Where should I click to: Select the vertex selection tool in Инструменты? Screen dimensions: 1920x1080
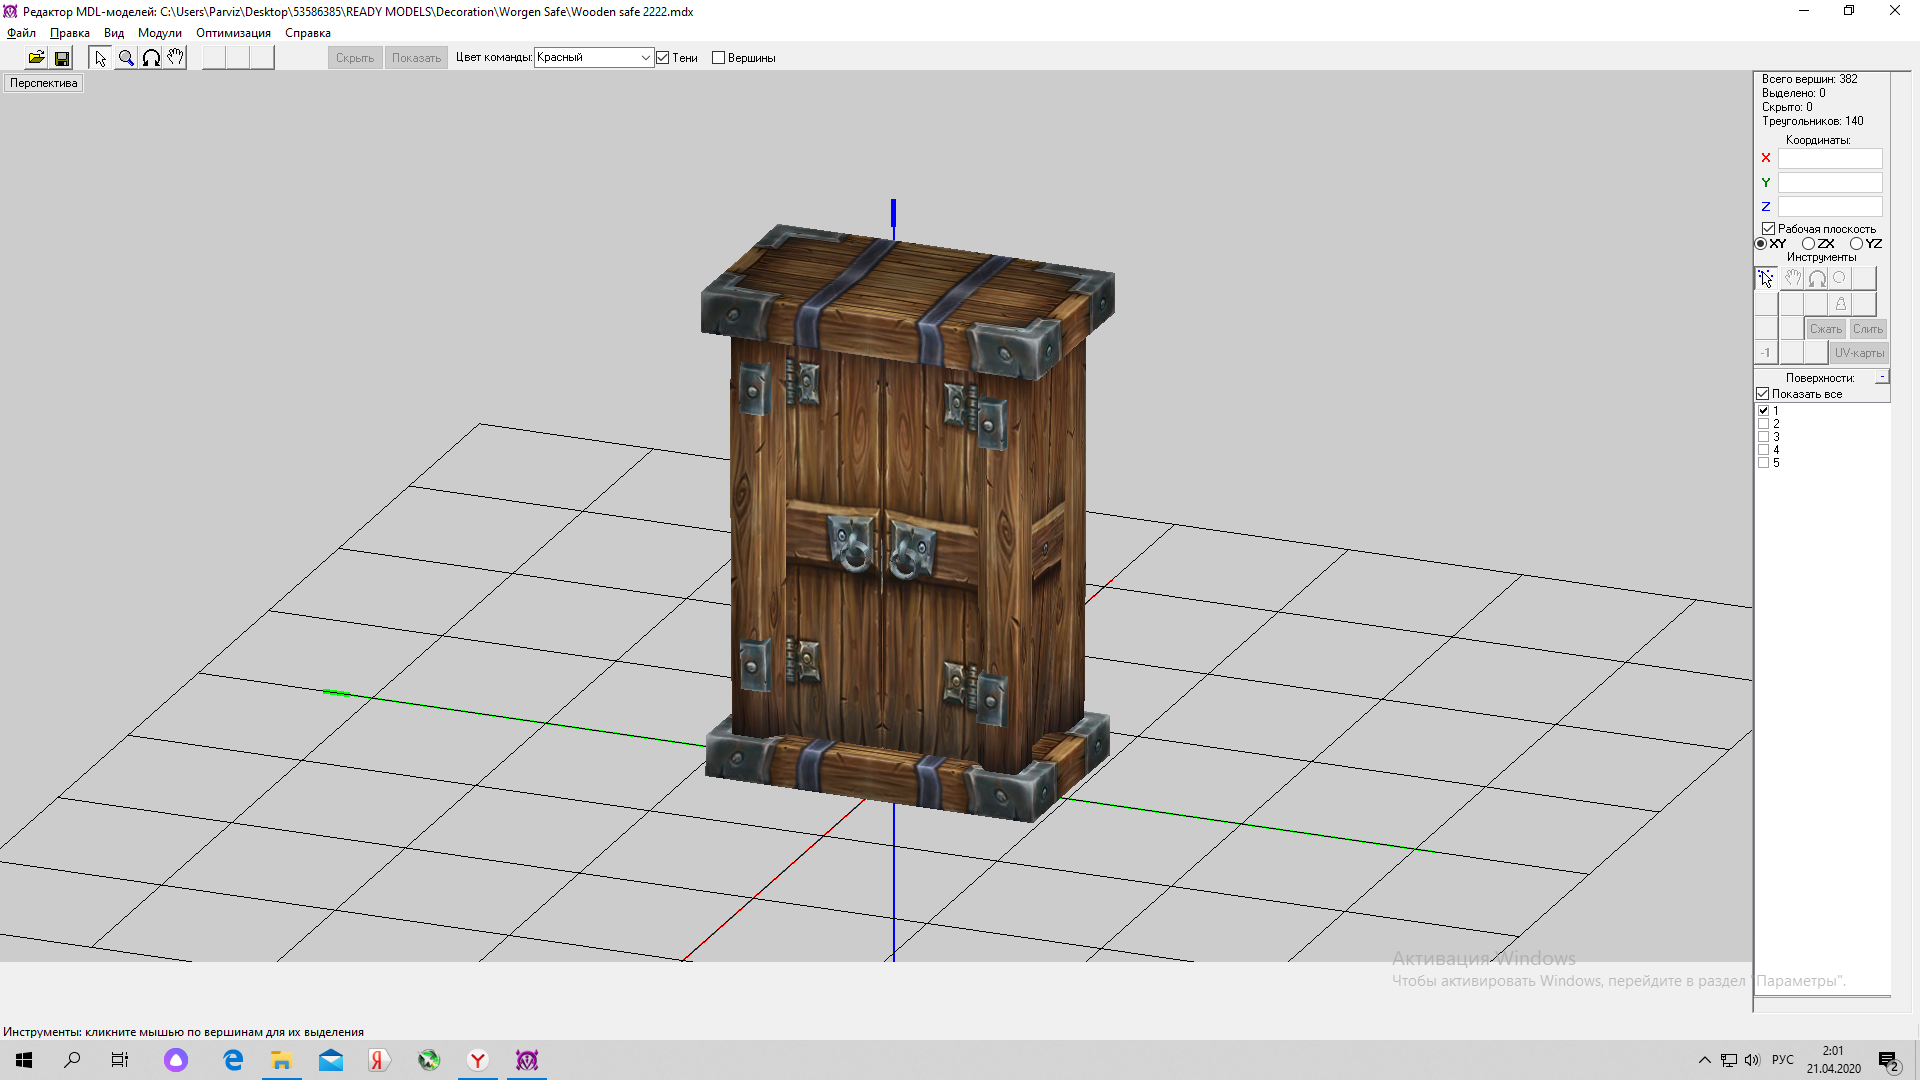tap(1766, 278)
